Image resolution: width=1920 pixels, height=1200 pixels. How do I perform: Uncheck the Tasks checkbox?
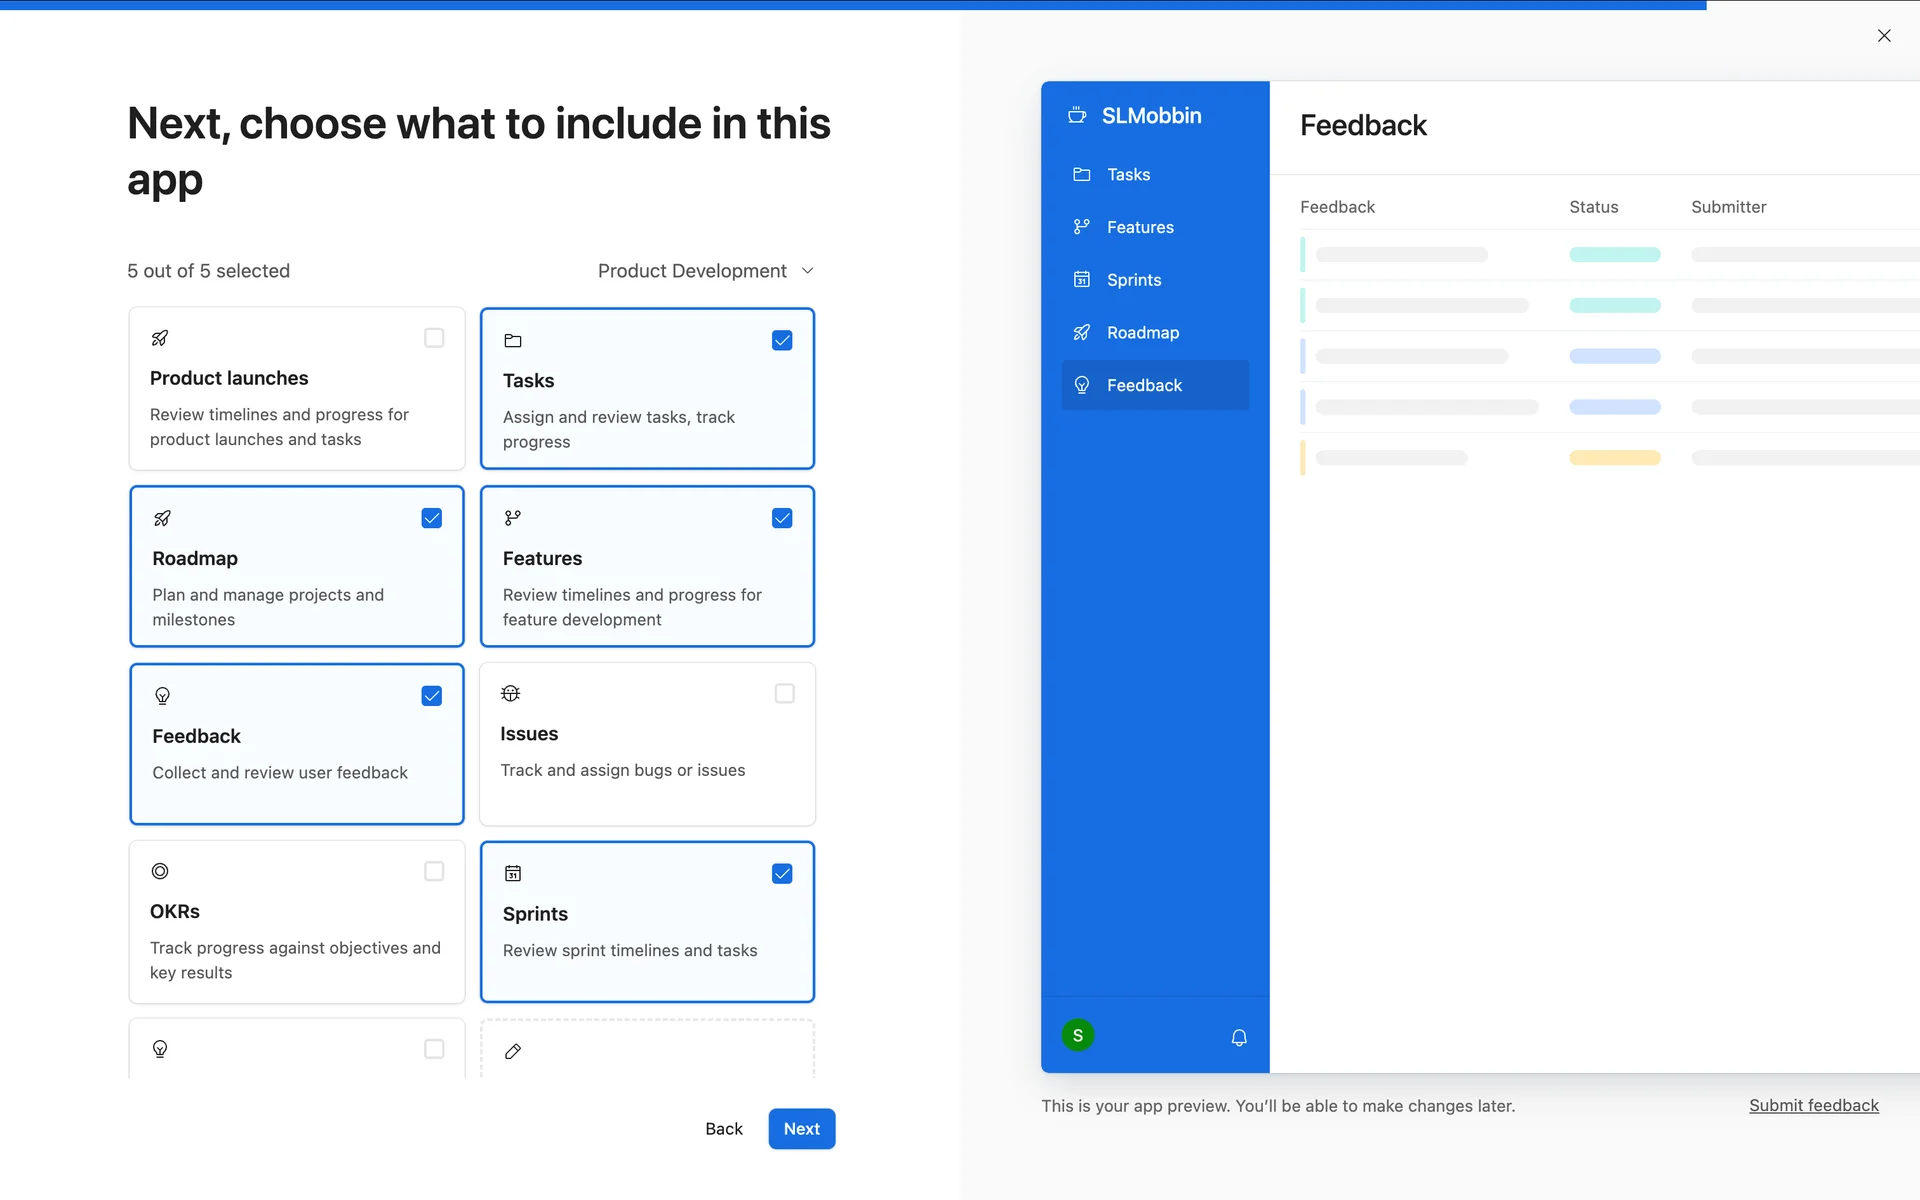(782, 340)
